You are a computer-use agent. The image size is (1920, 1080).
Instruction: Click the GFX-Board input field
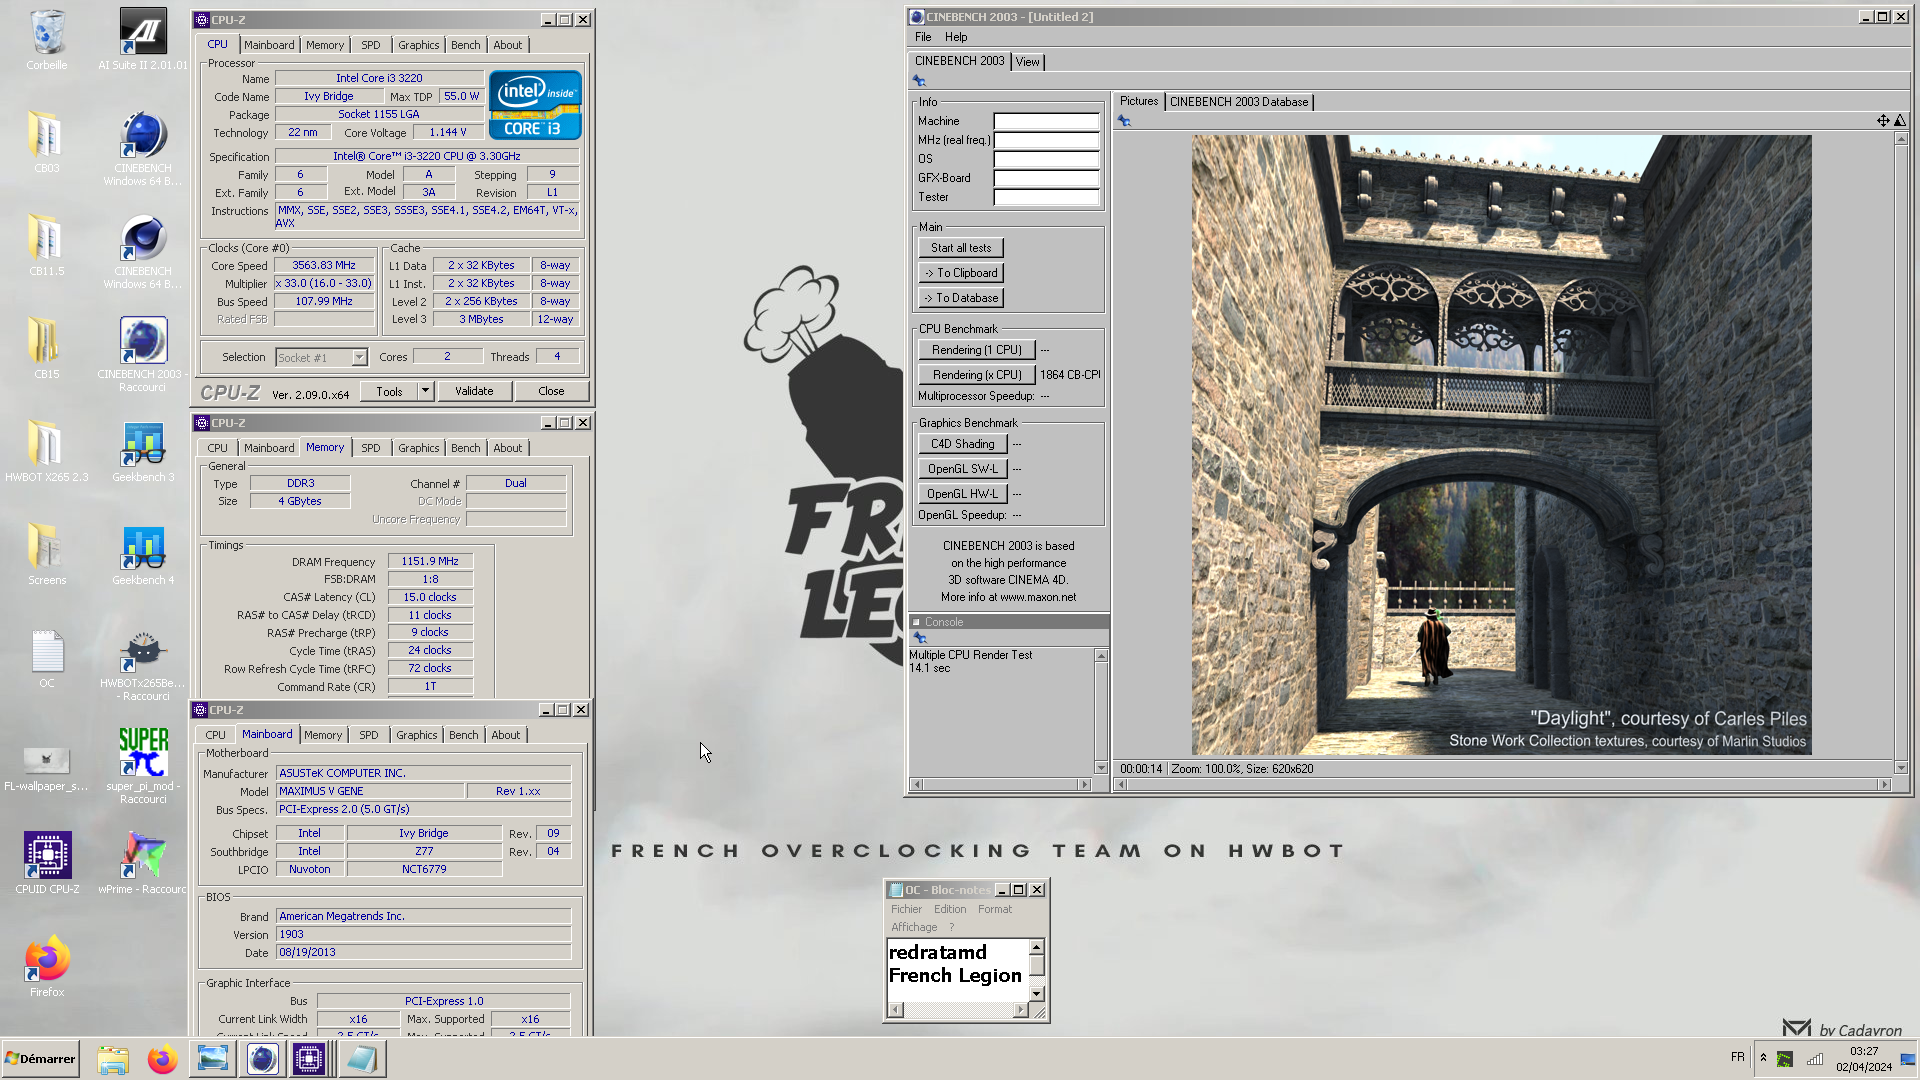(x=1046, y=178)
